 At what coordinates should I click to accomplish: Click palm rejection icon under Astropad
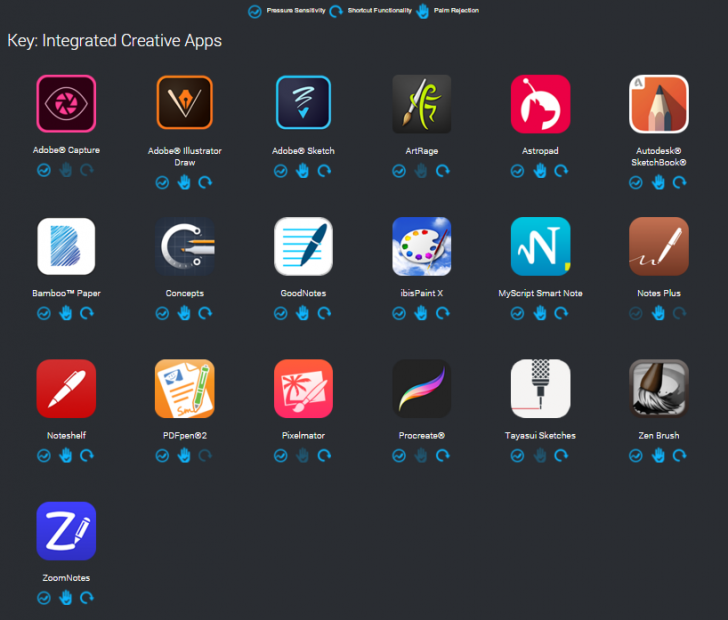540,171
